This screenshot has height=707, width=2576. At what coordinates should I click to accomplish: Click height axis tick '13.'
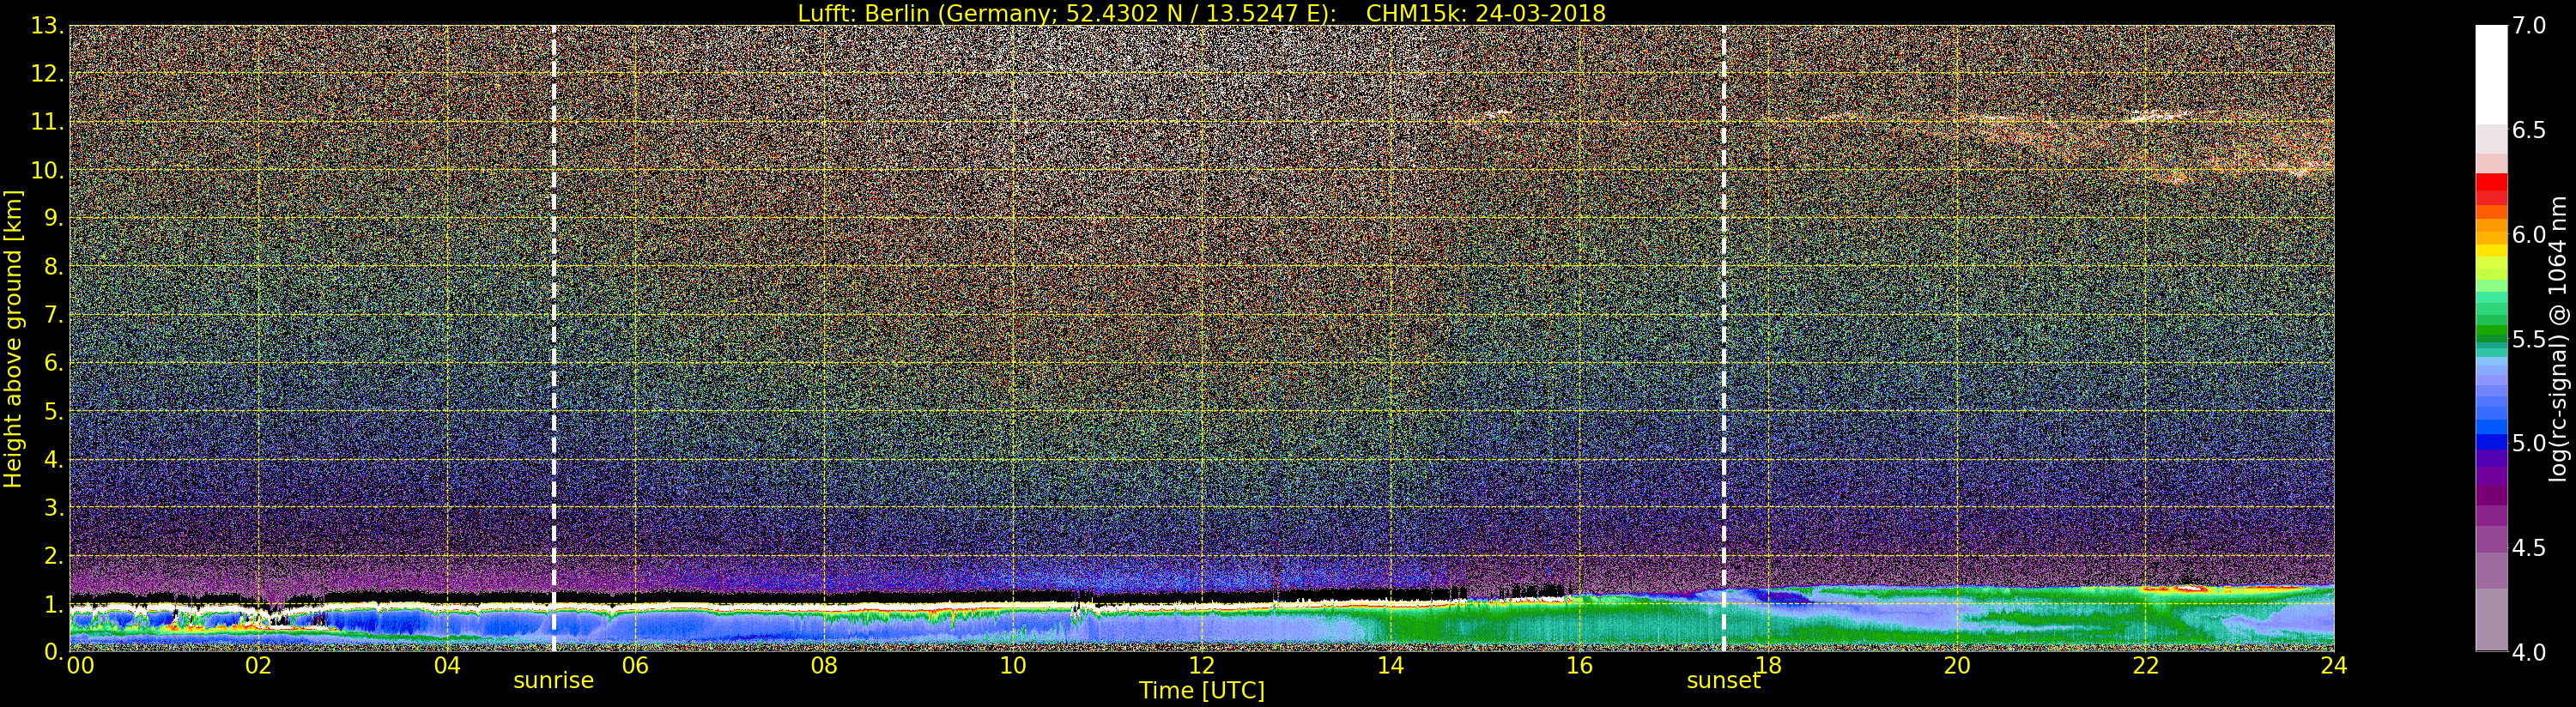tap(46, 26)
